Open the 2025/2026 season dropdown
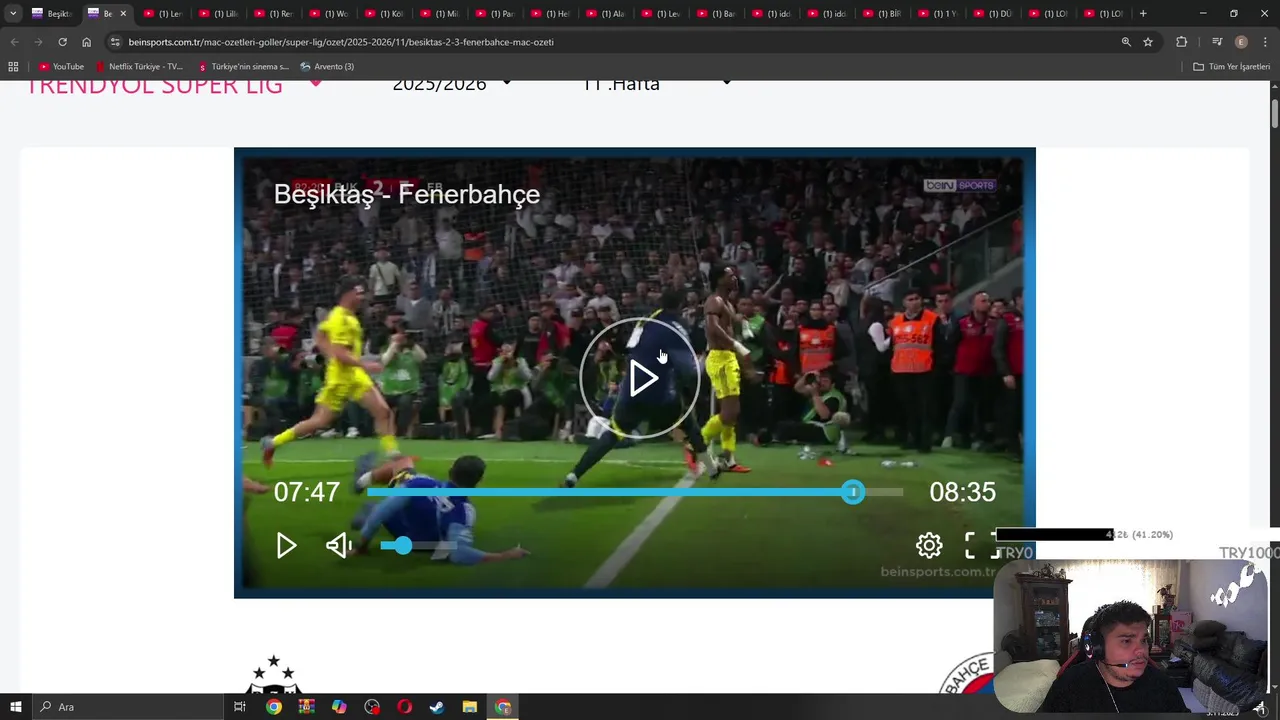1280x720 pixels. click(452, 85)
